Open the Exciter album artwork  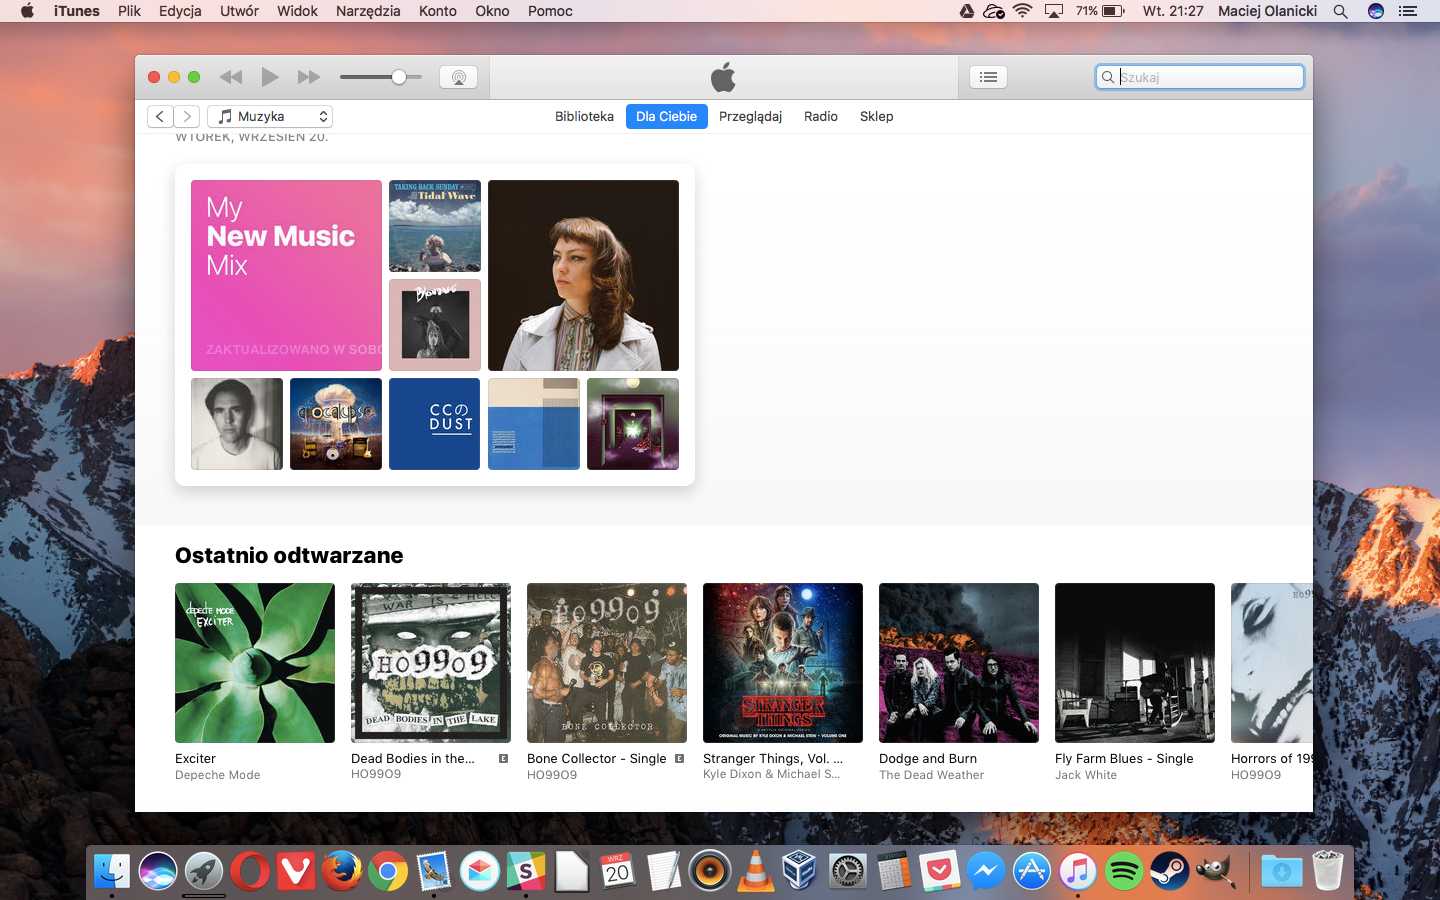[x=255, y=663]
